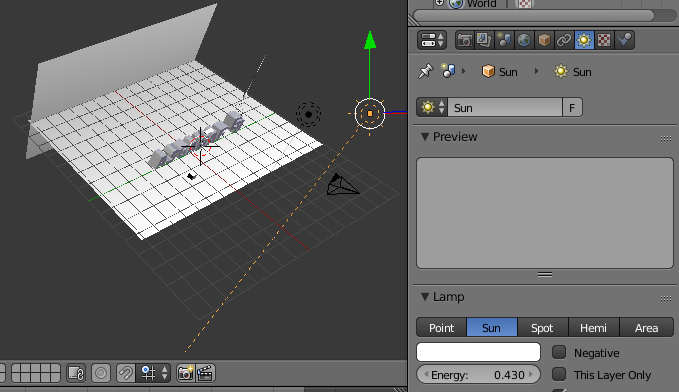This screenshot has height=392, width=679.
Task: Enable the Negative checkbox
Action: click(x=559, y=352)
